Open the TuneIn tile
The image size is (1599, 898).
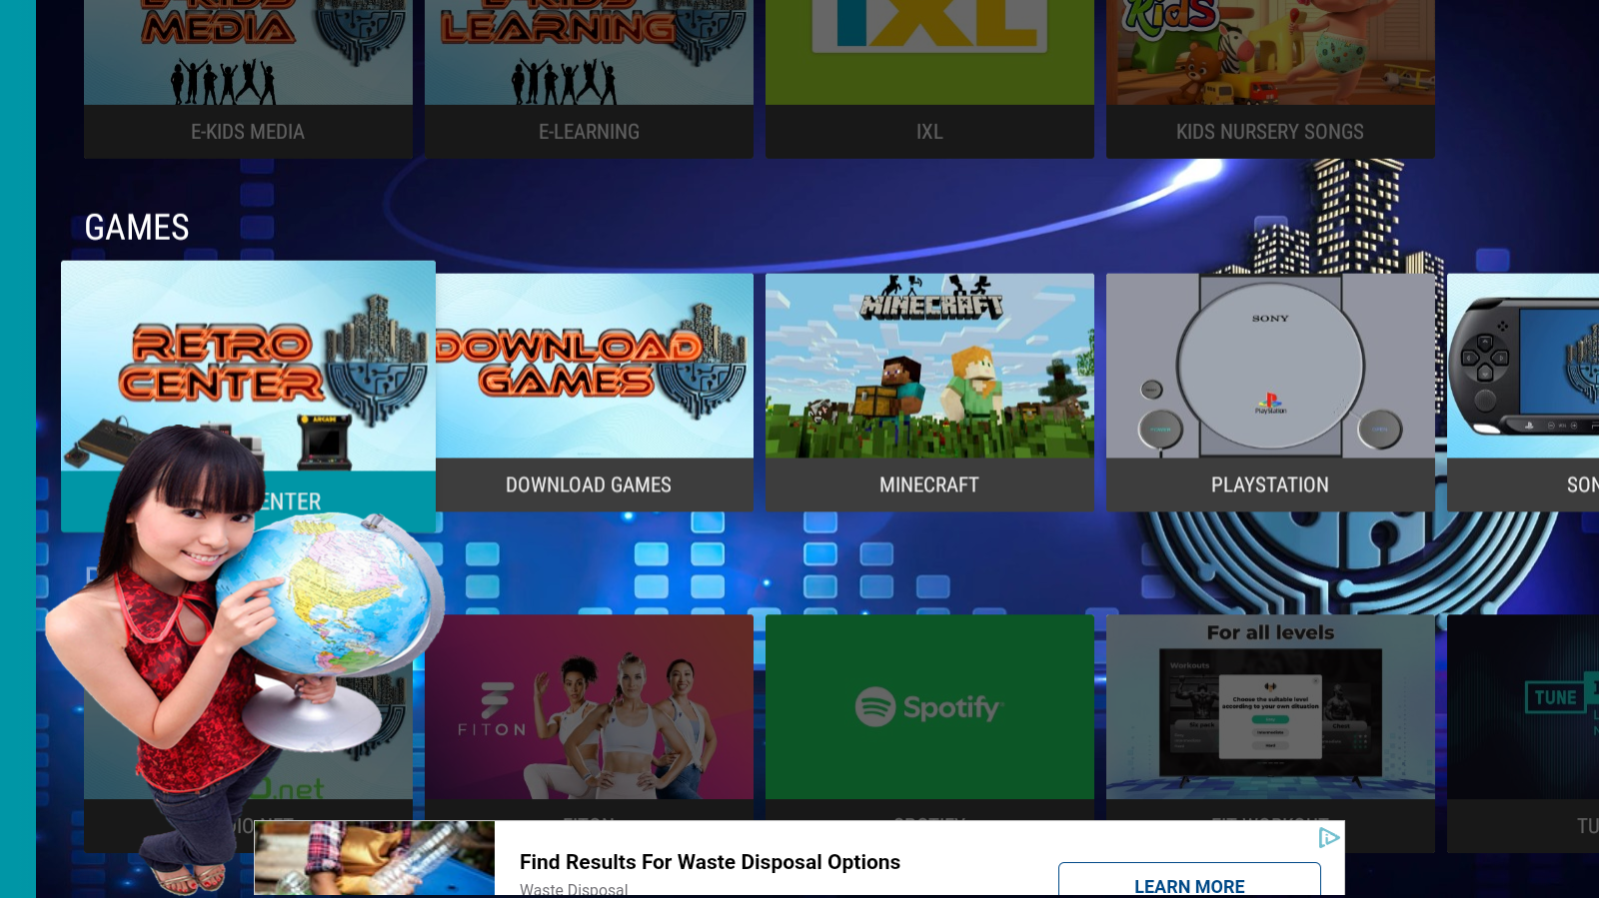click(1523, 733)
